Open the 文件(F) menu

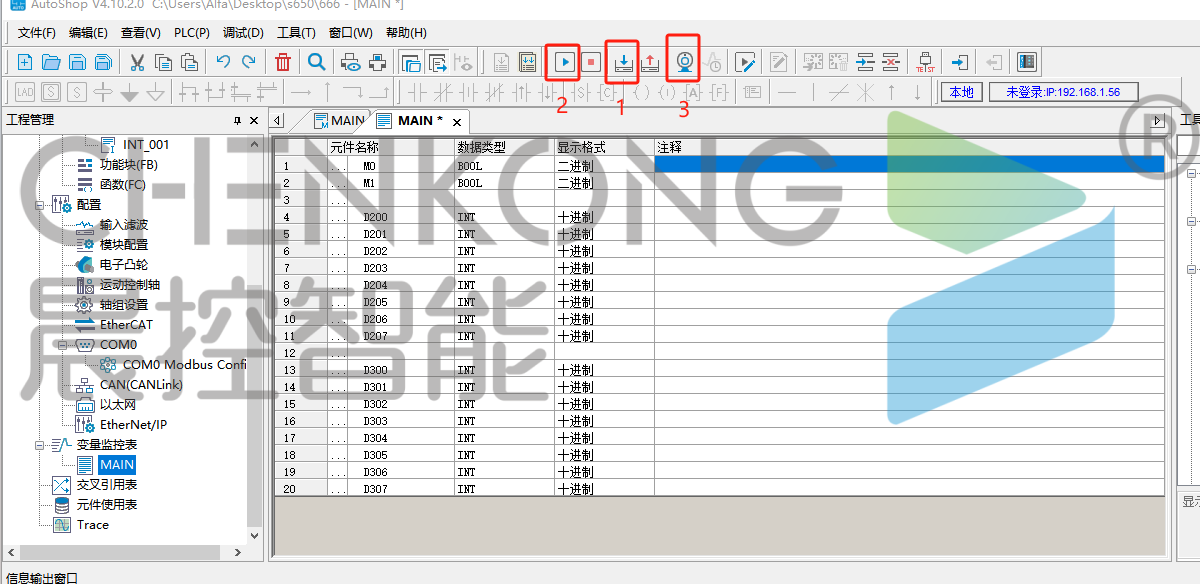tap(37, 33)
